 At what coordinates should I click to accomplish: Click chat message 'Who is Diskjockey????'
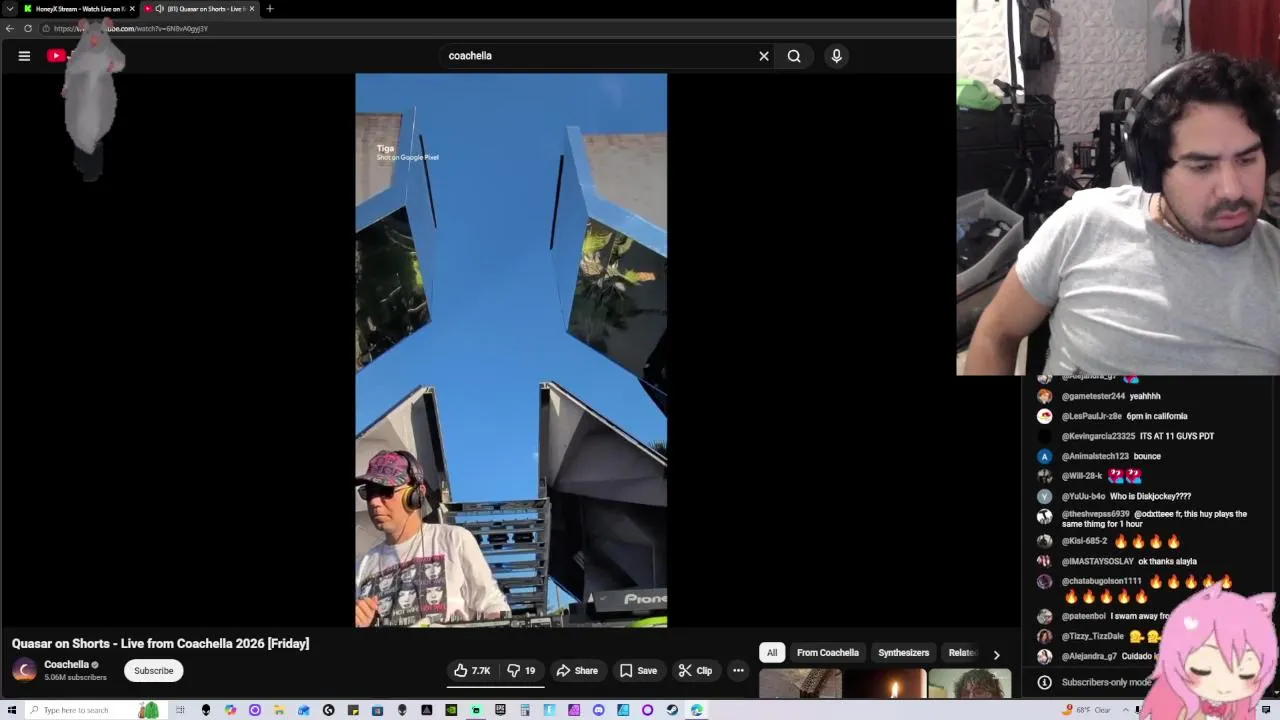click(1150, 496)
